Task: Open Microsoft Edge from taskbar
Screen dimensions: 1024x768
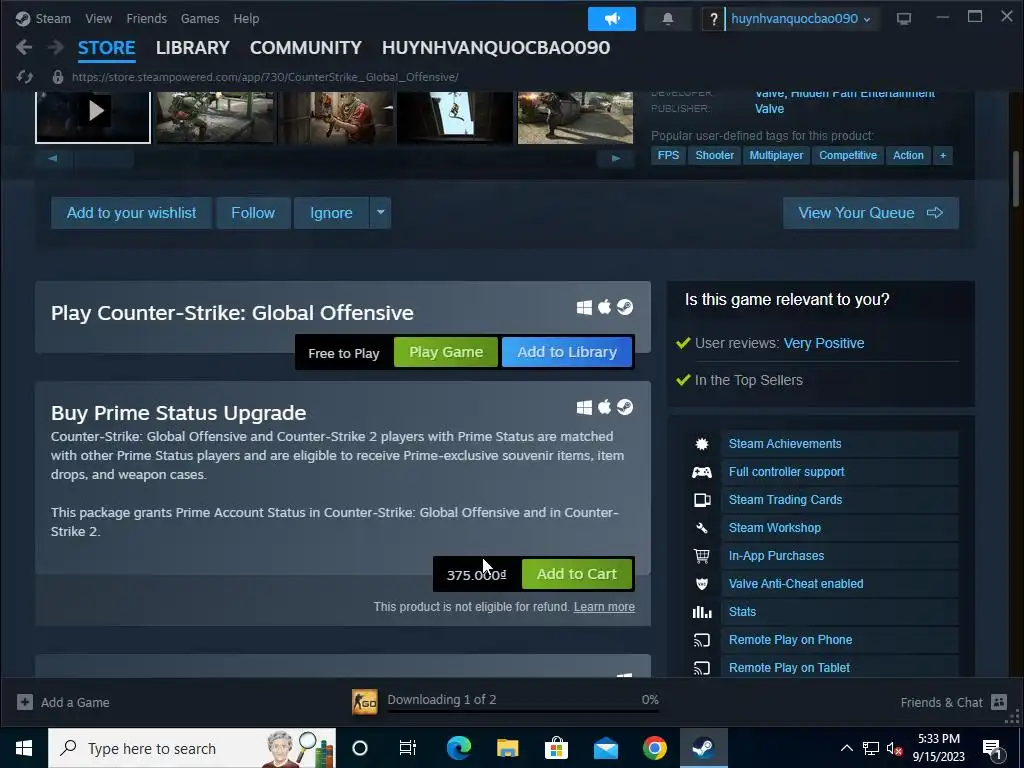Action: click(458, 748)
